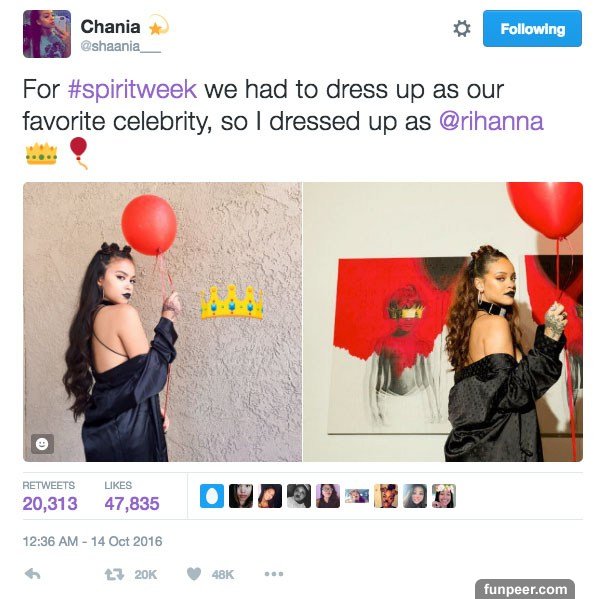View the 47,835 likes list

pyautogui.click(x=132, y=496)
